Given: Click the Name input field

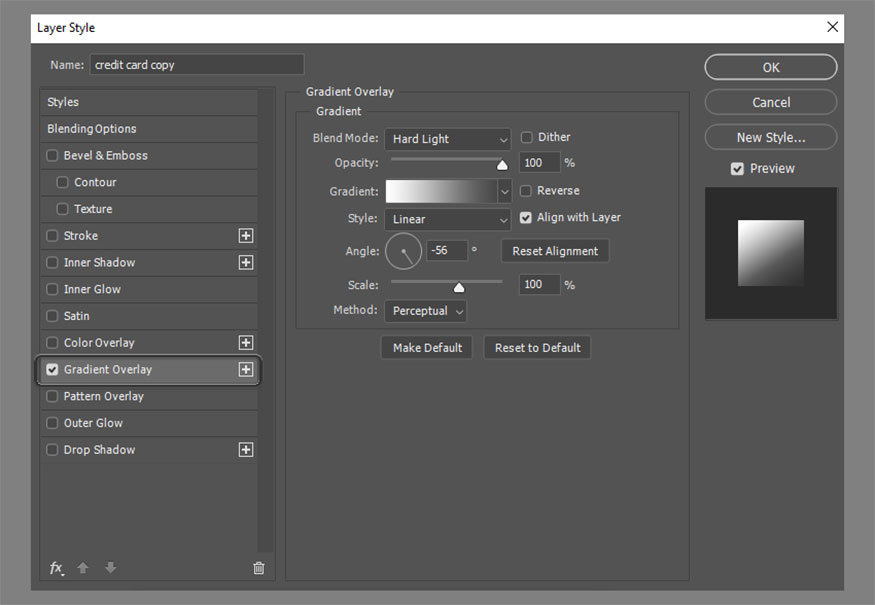Looking at the screenshot, I should click(197, 65).
